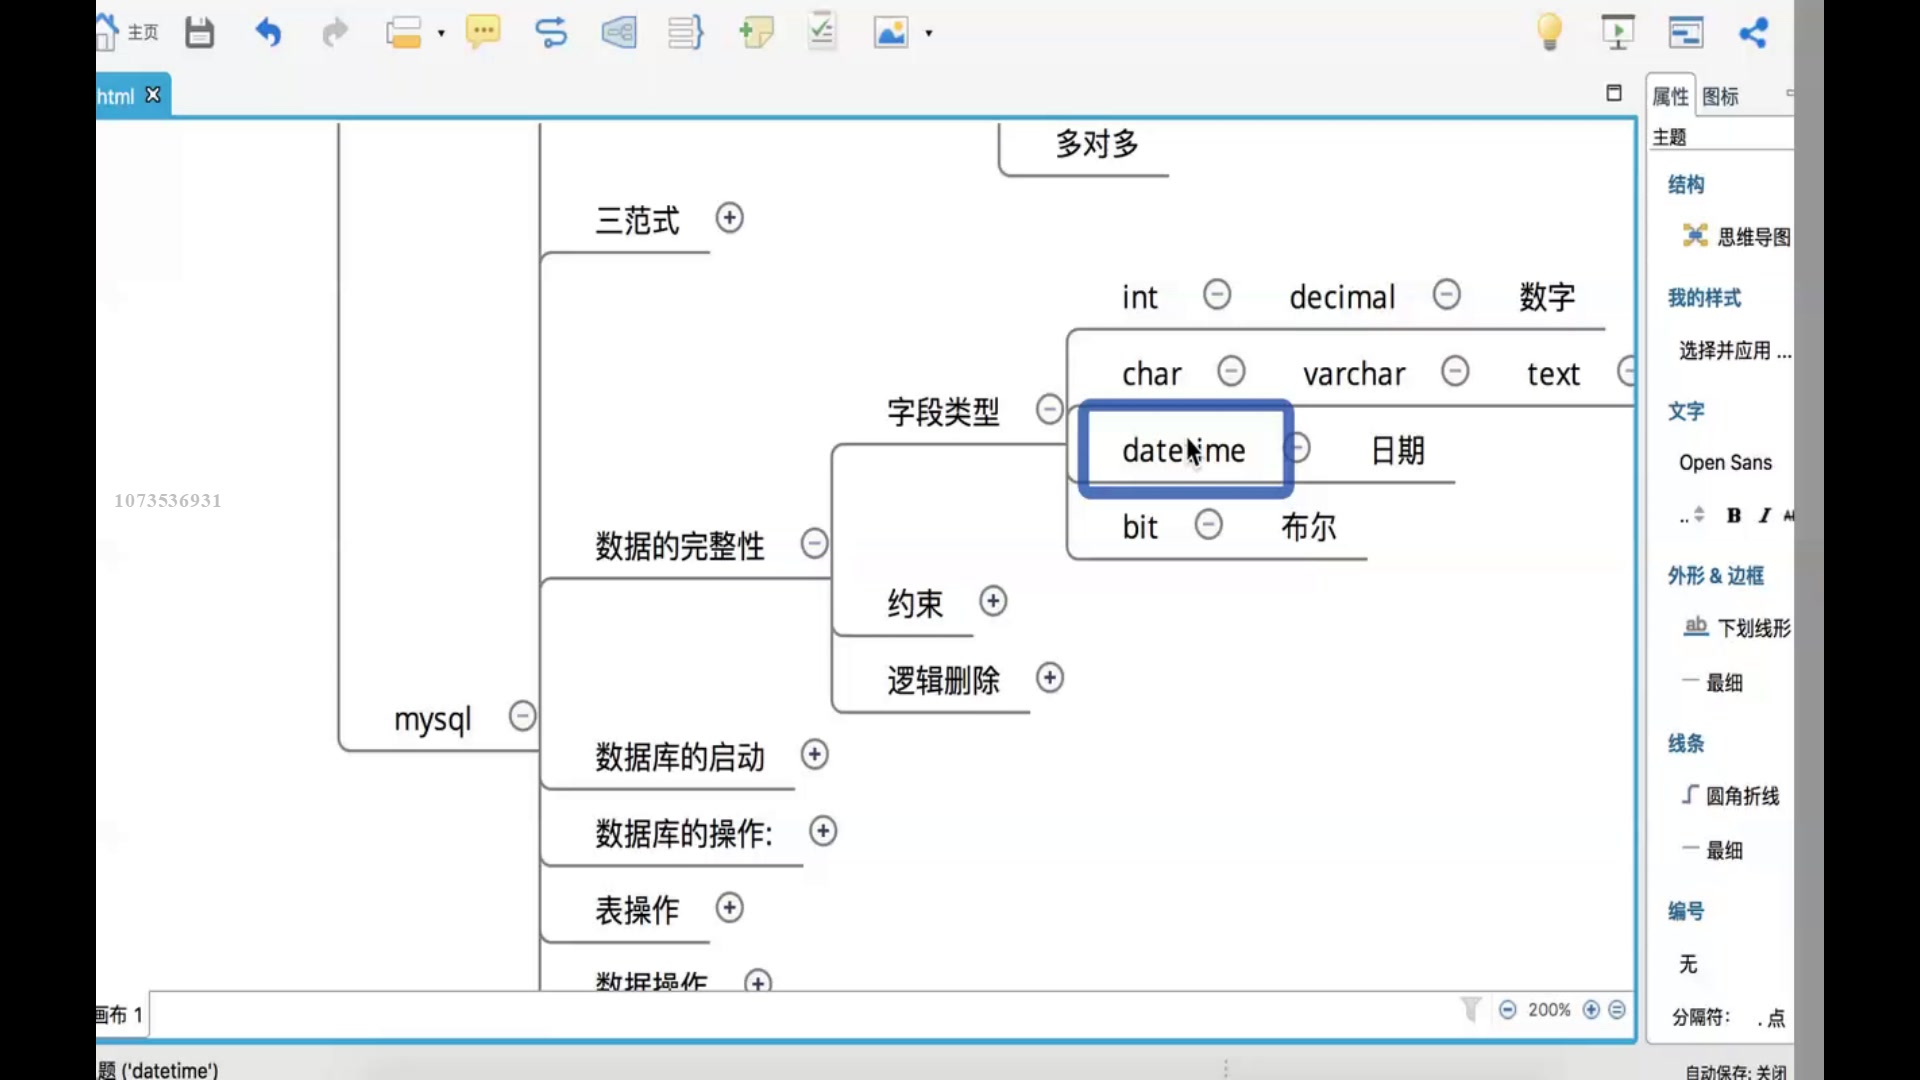Change the Open Sans font

[x=1725, y=463]
